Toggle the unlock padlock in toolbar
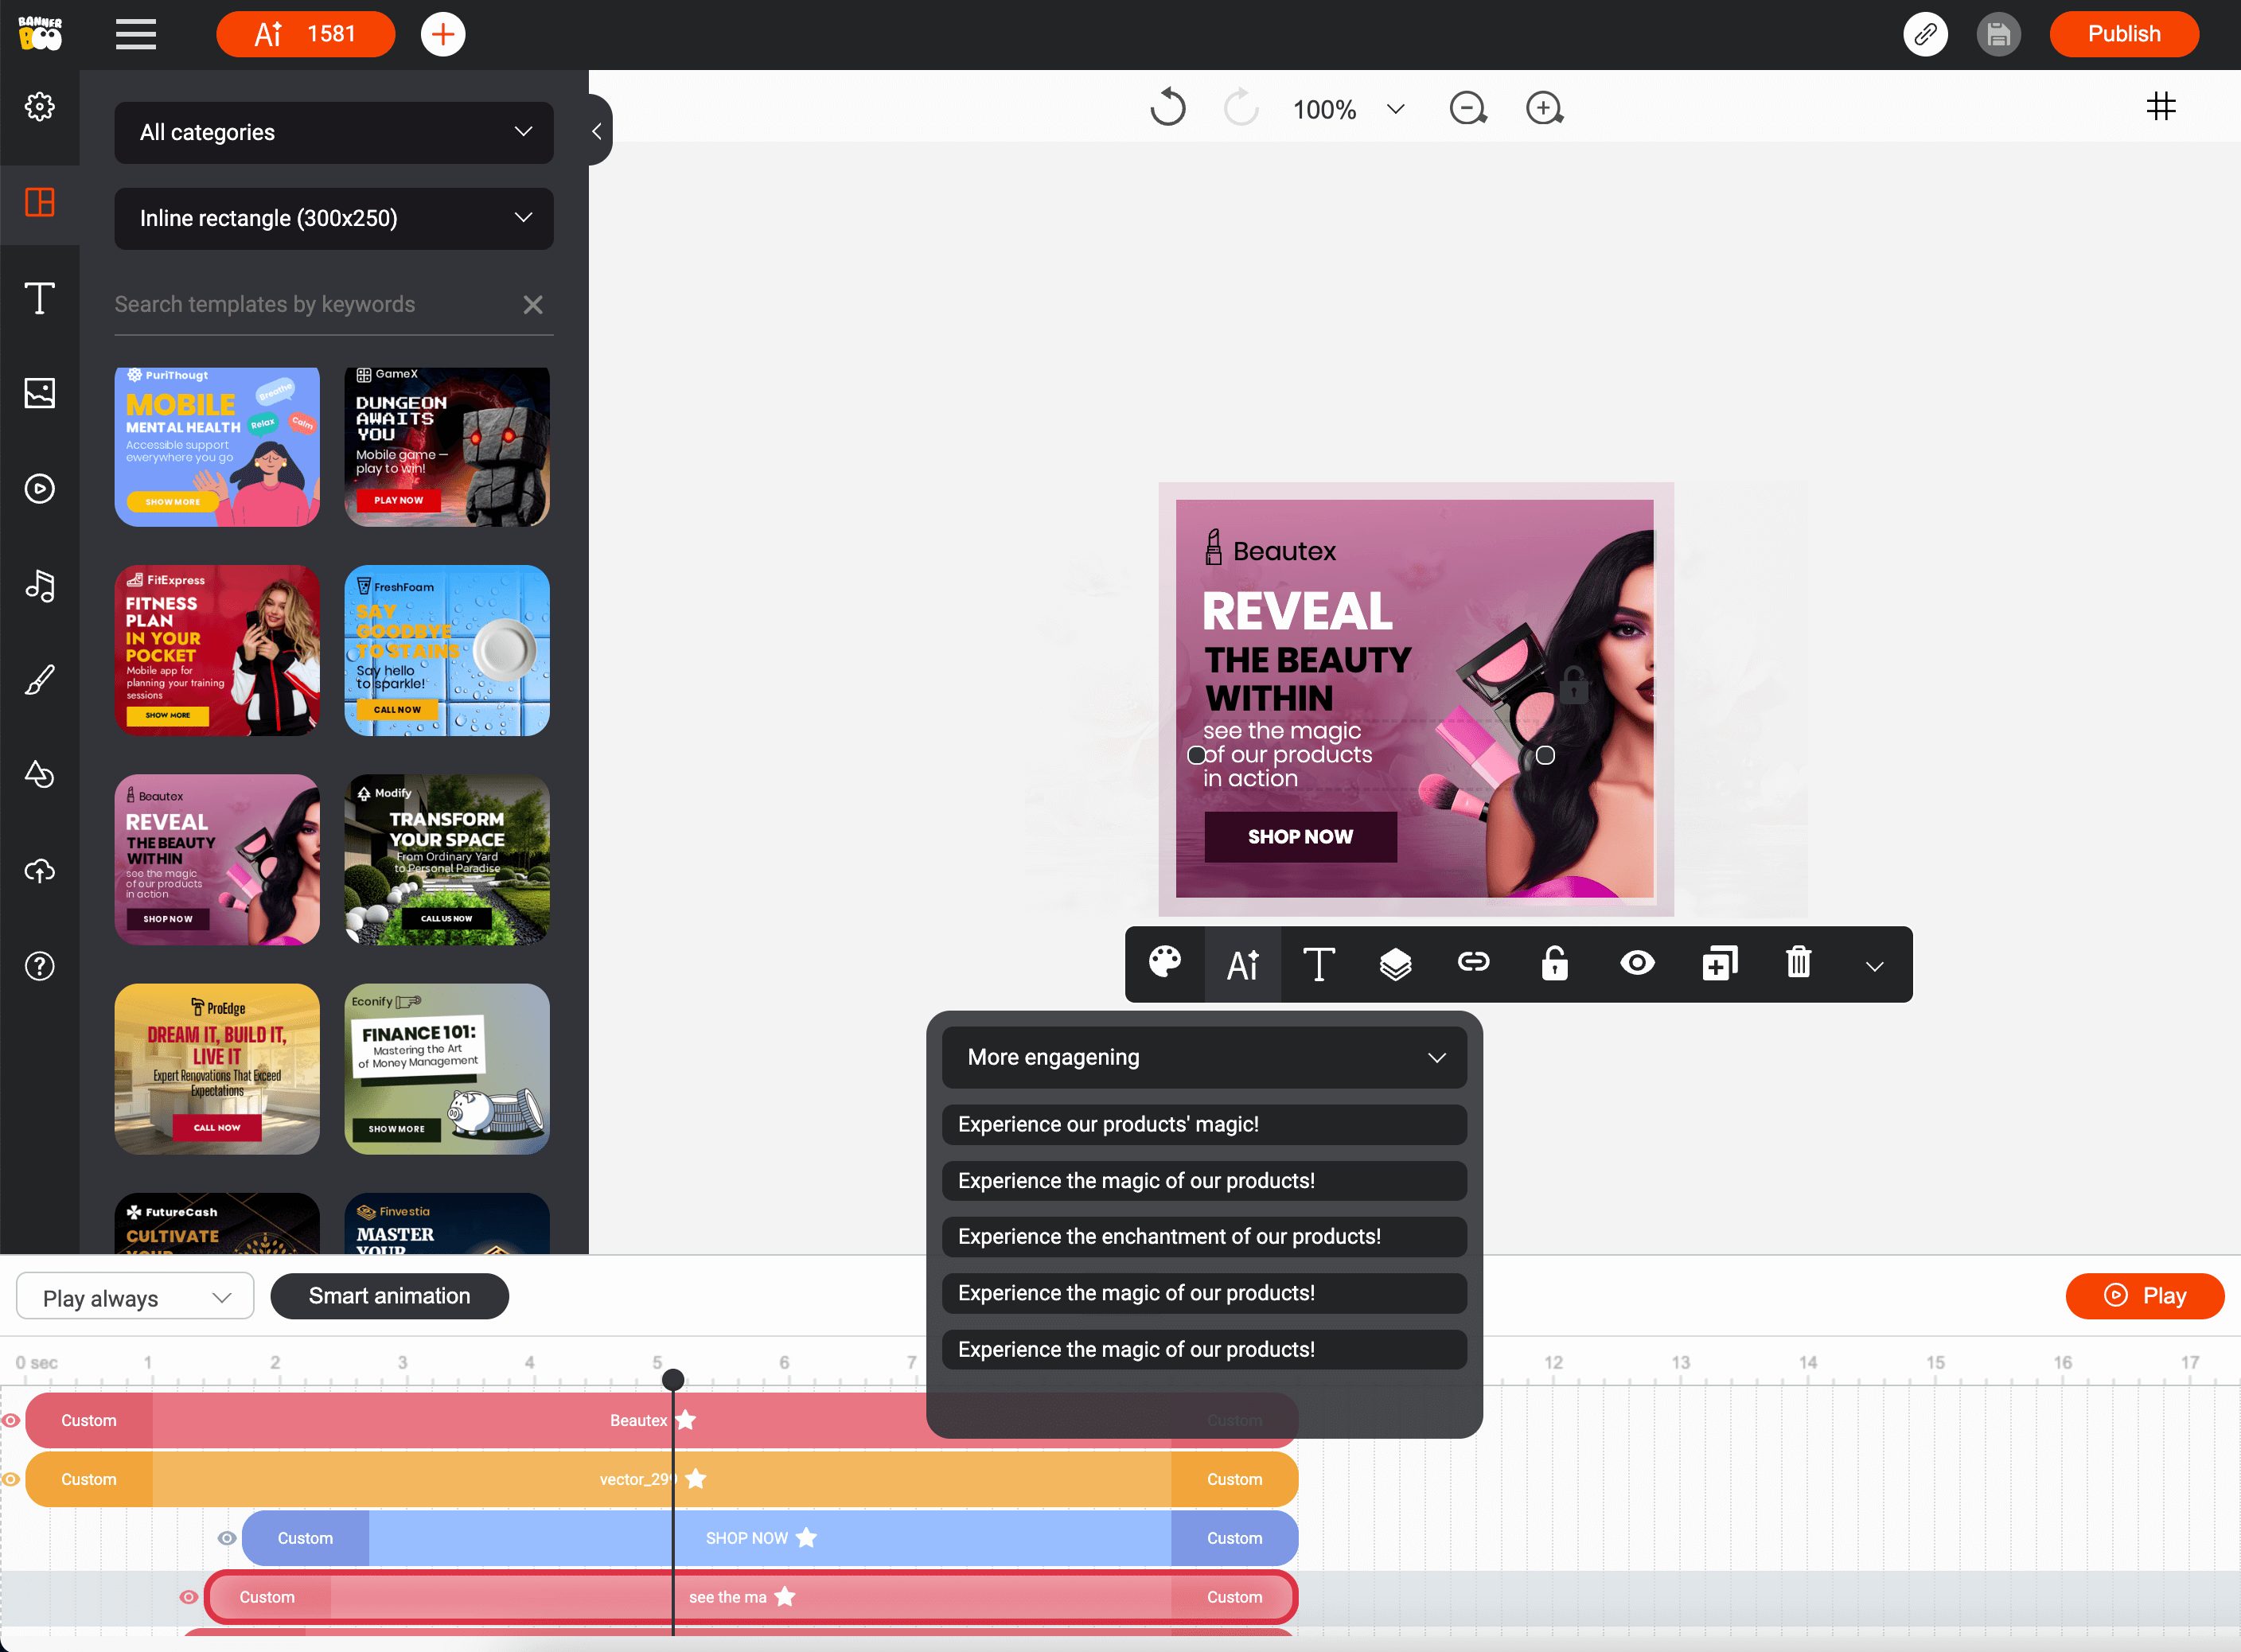 click(x=1554, y=964)
